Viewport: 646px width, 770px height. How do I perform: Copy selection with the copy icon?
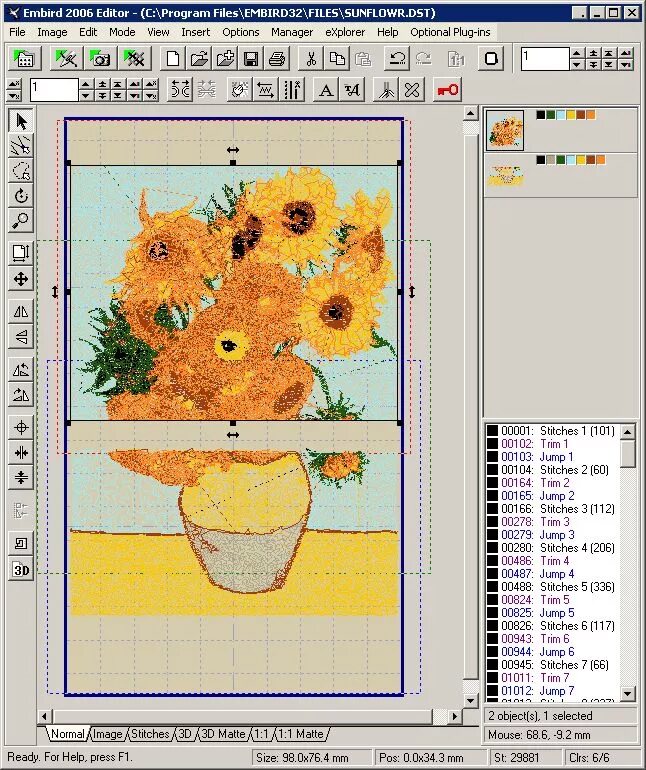(337, 59)
